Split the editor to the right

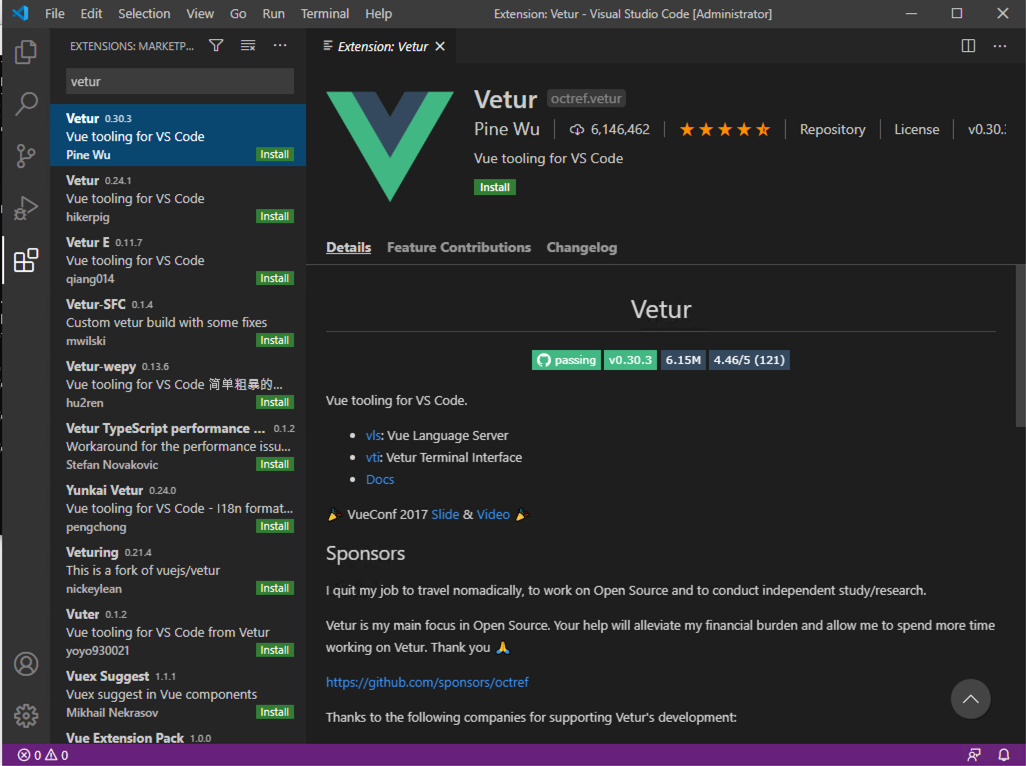pos(968,46)
